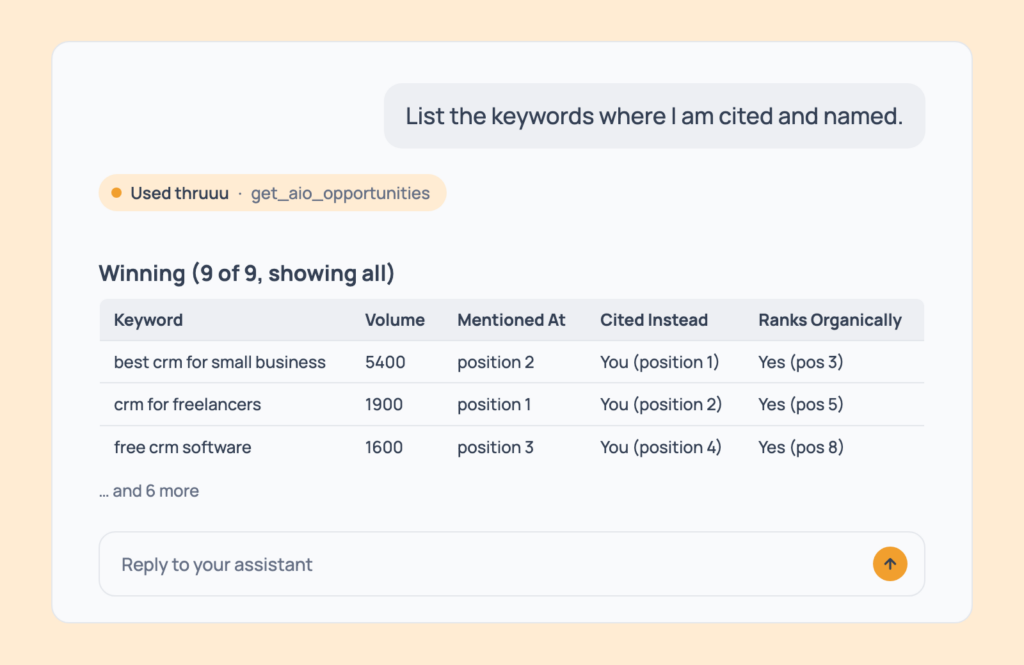Click the Yes (pos 5) cell
This screenshot has height=665, width=1024.
tap(801, 404)
